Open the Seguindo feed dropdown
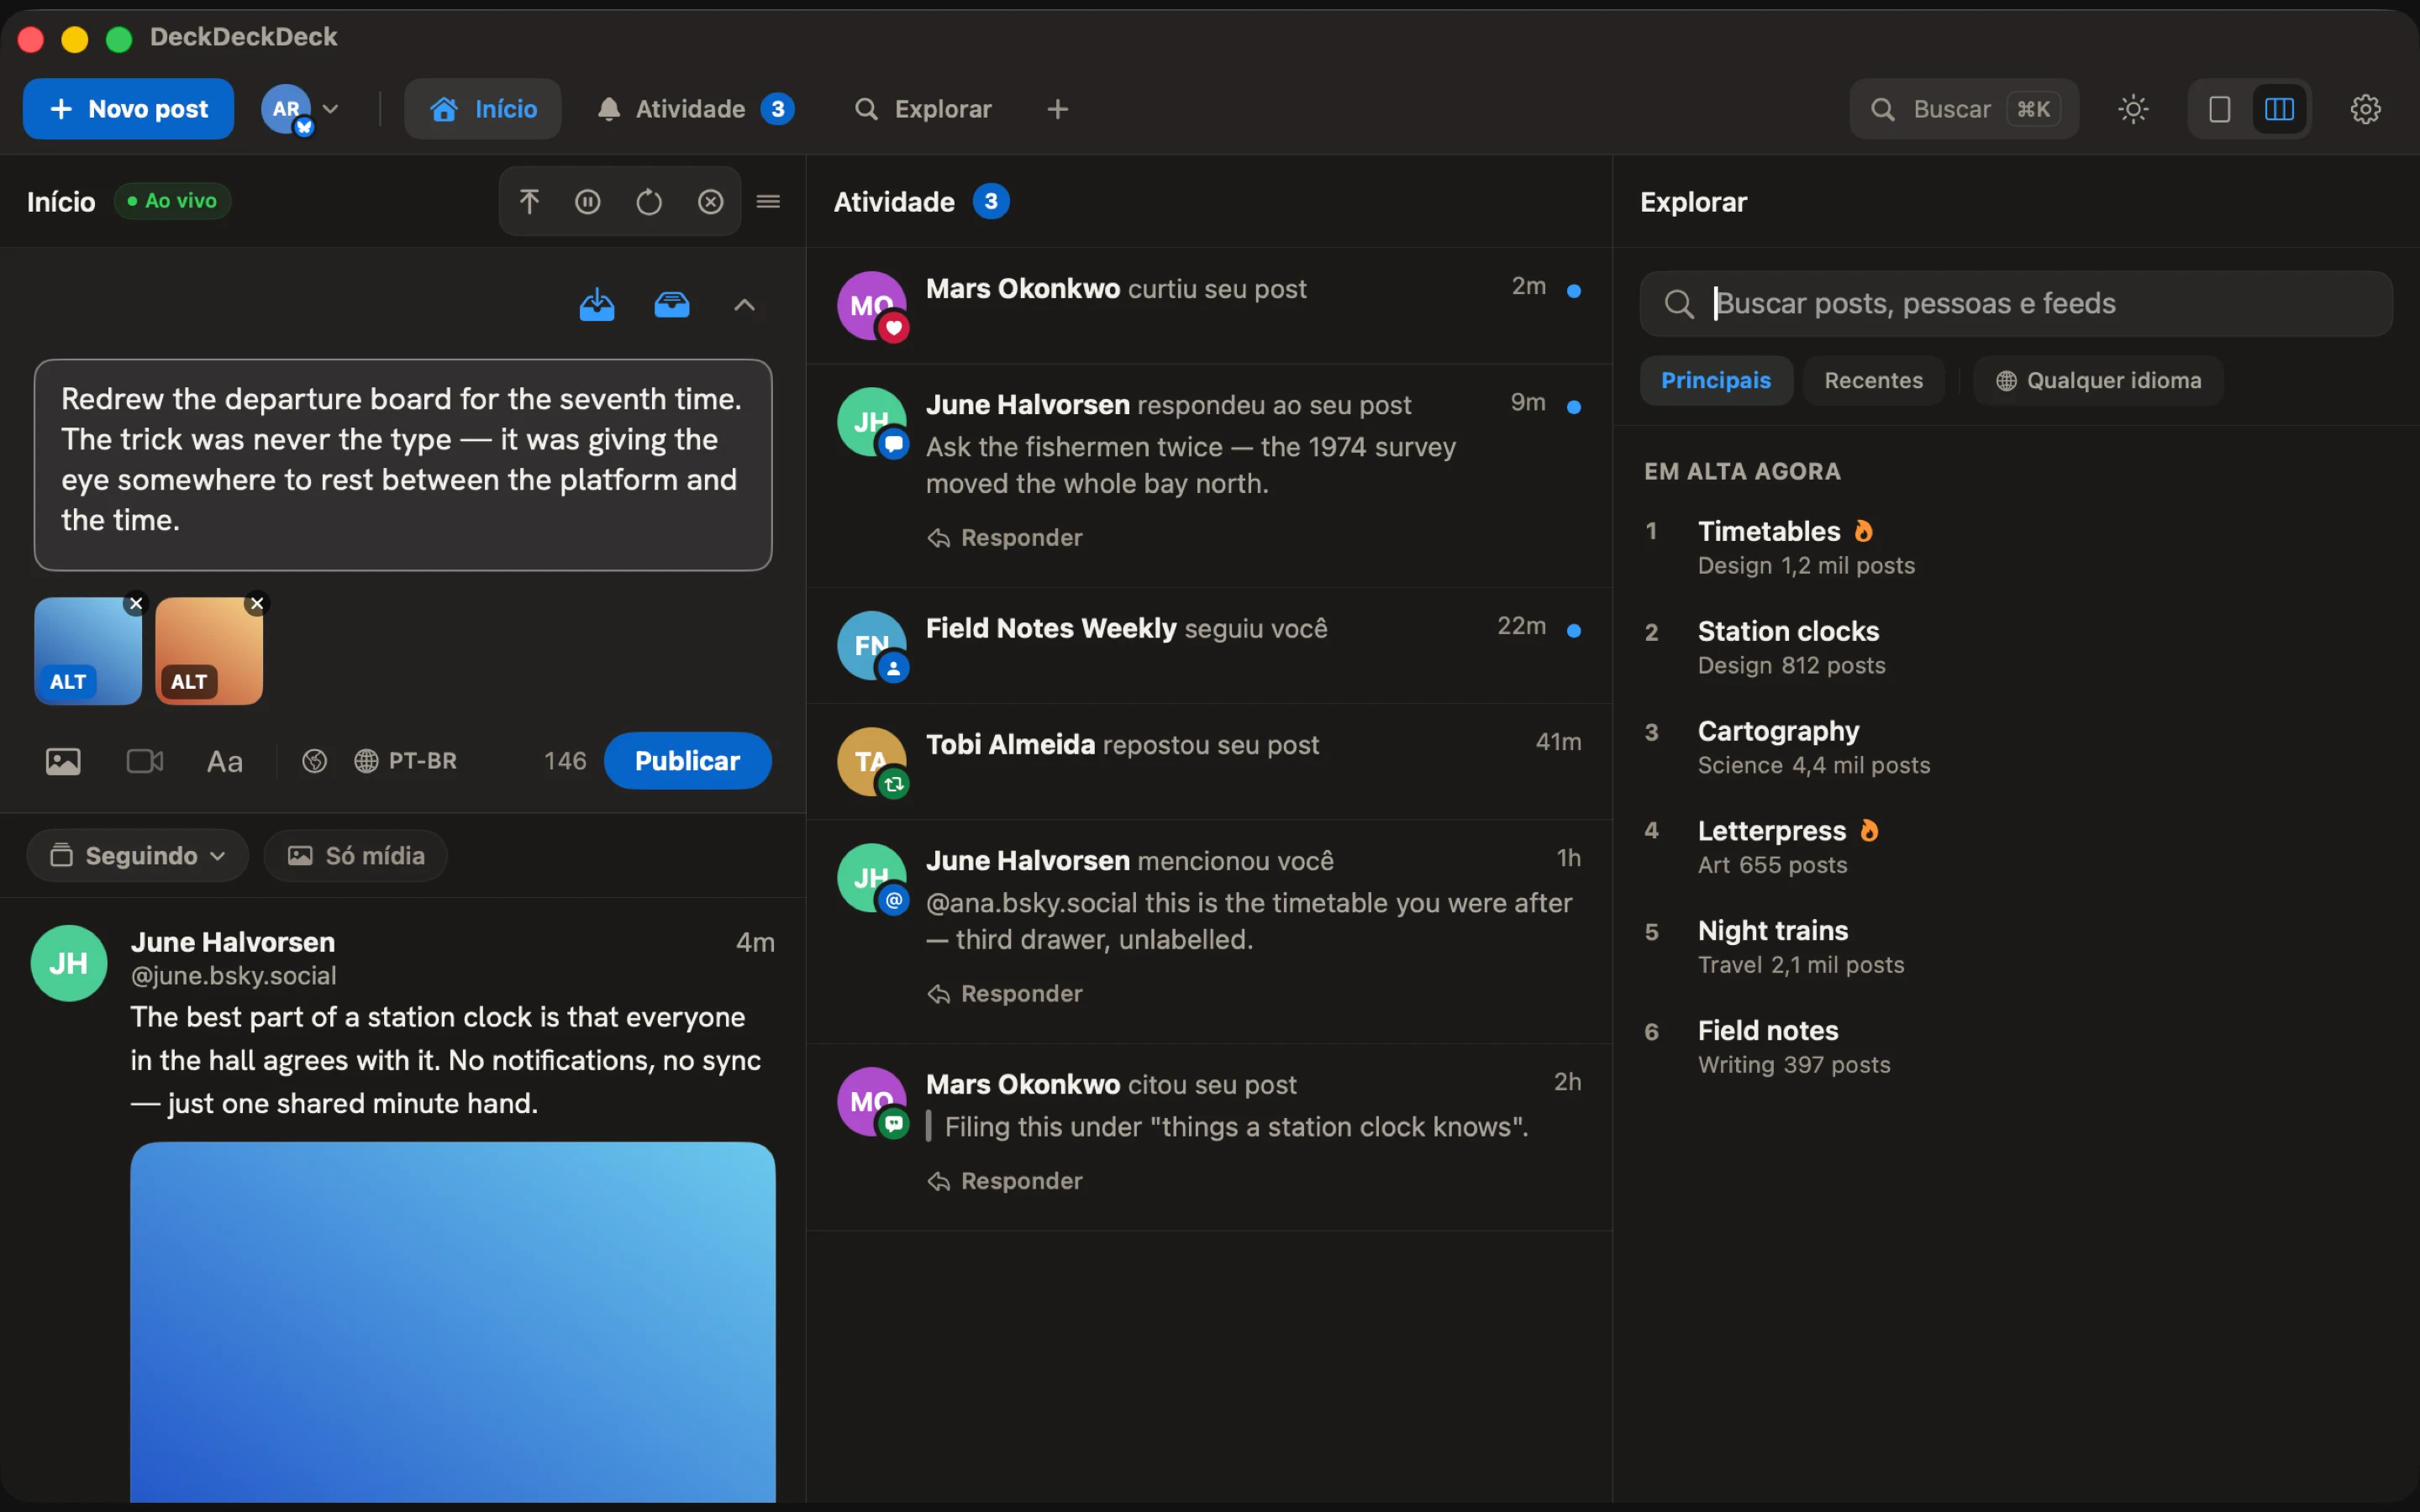This screenshot has height=1512, width=2420. pyautogui.click(x=137, y=856)
